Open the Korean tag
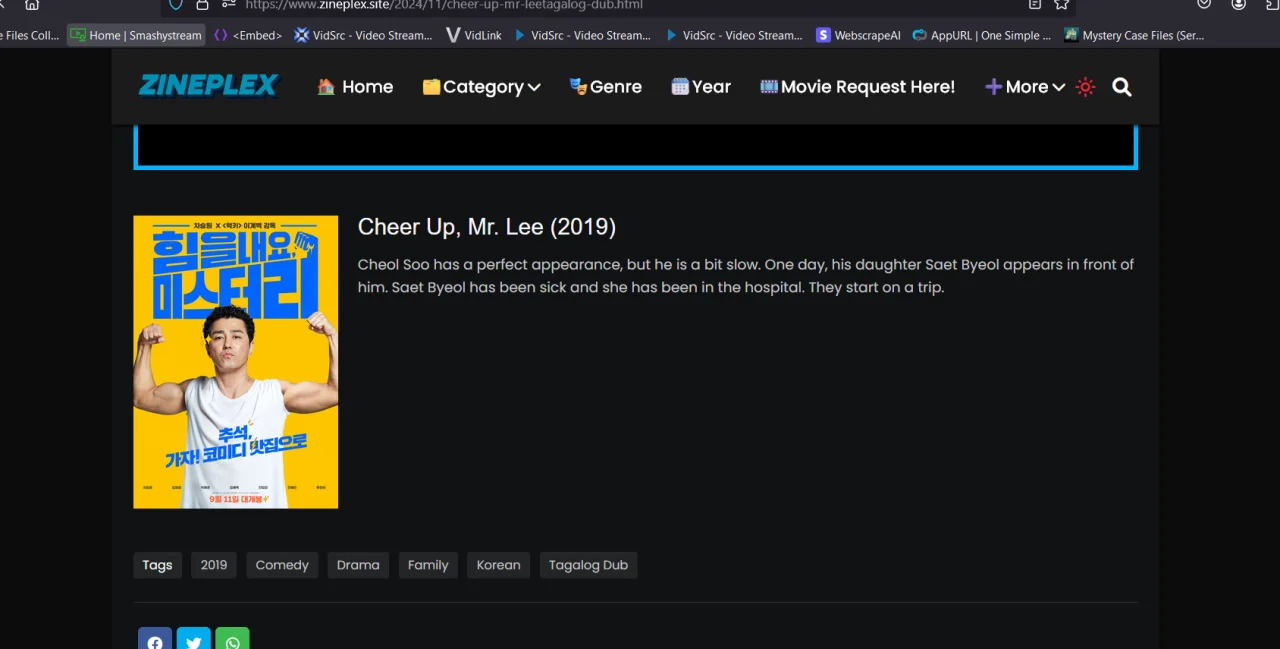This screenshot has width=1280, height=649. coord(498,565)
